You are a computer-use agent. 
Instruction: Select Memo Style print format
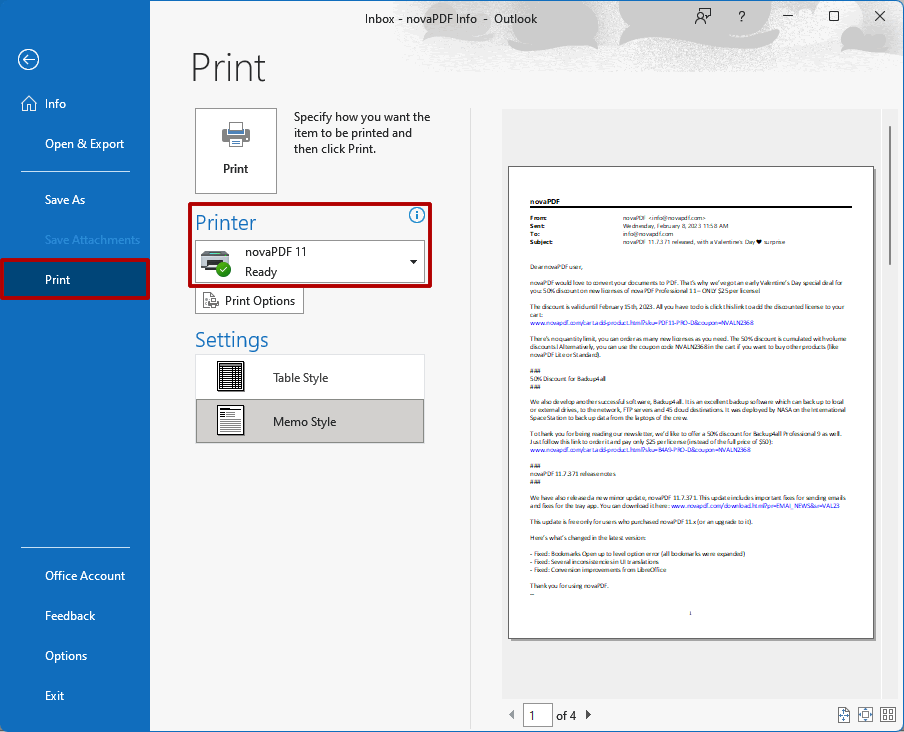310,421
